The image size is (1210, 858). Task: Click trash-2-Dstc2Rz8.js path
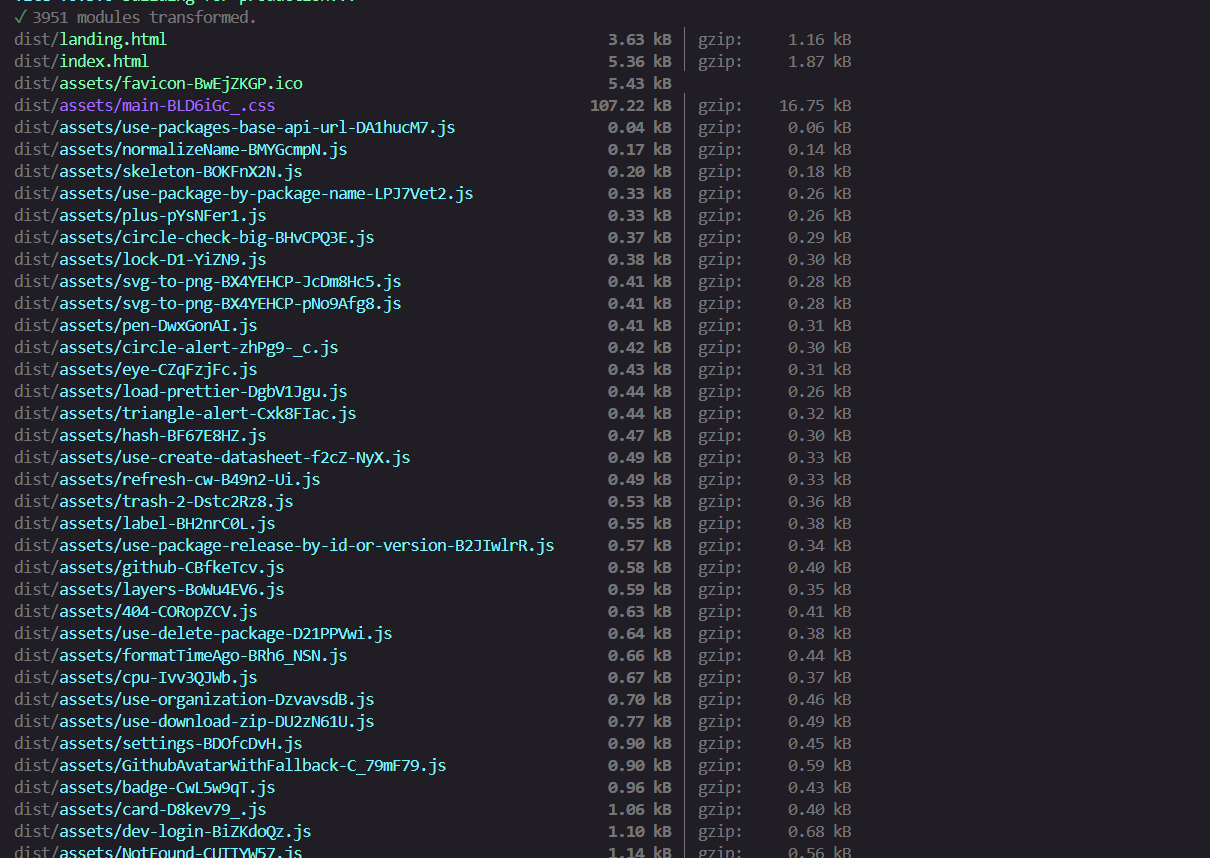[153, 501]
